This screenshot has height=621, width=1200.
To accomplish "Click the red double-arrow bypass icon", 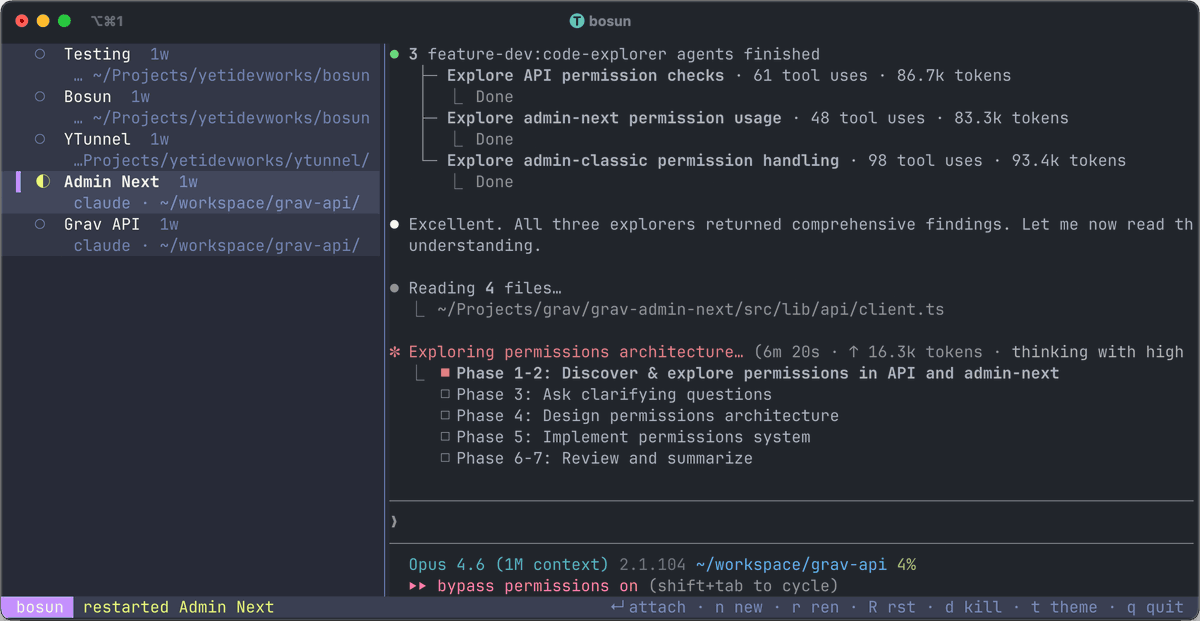I will (x=418, y=586).
